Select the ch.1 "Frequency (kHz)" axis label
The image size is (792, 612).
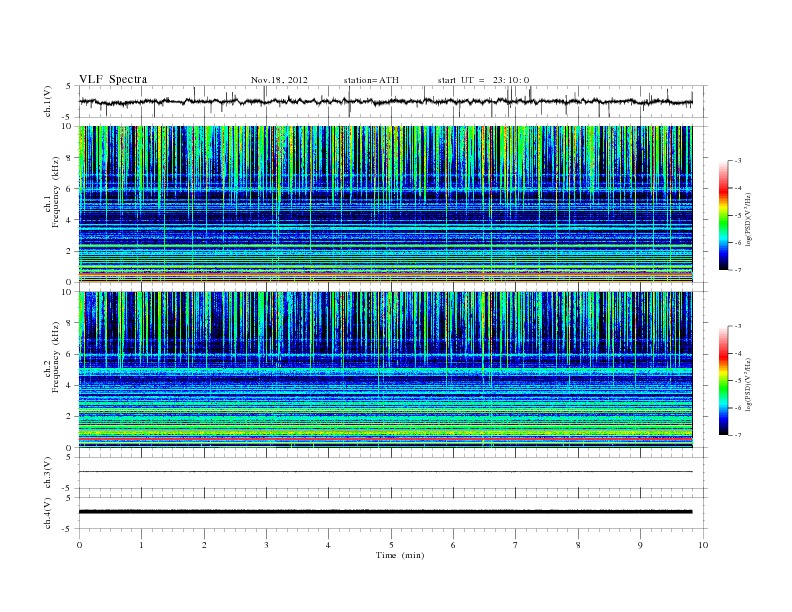pyautogui.click(x=55, y=192)
